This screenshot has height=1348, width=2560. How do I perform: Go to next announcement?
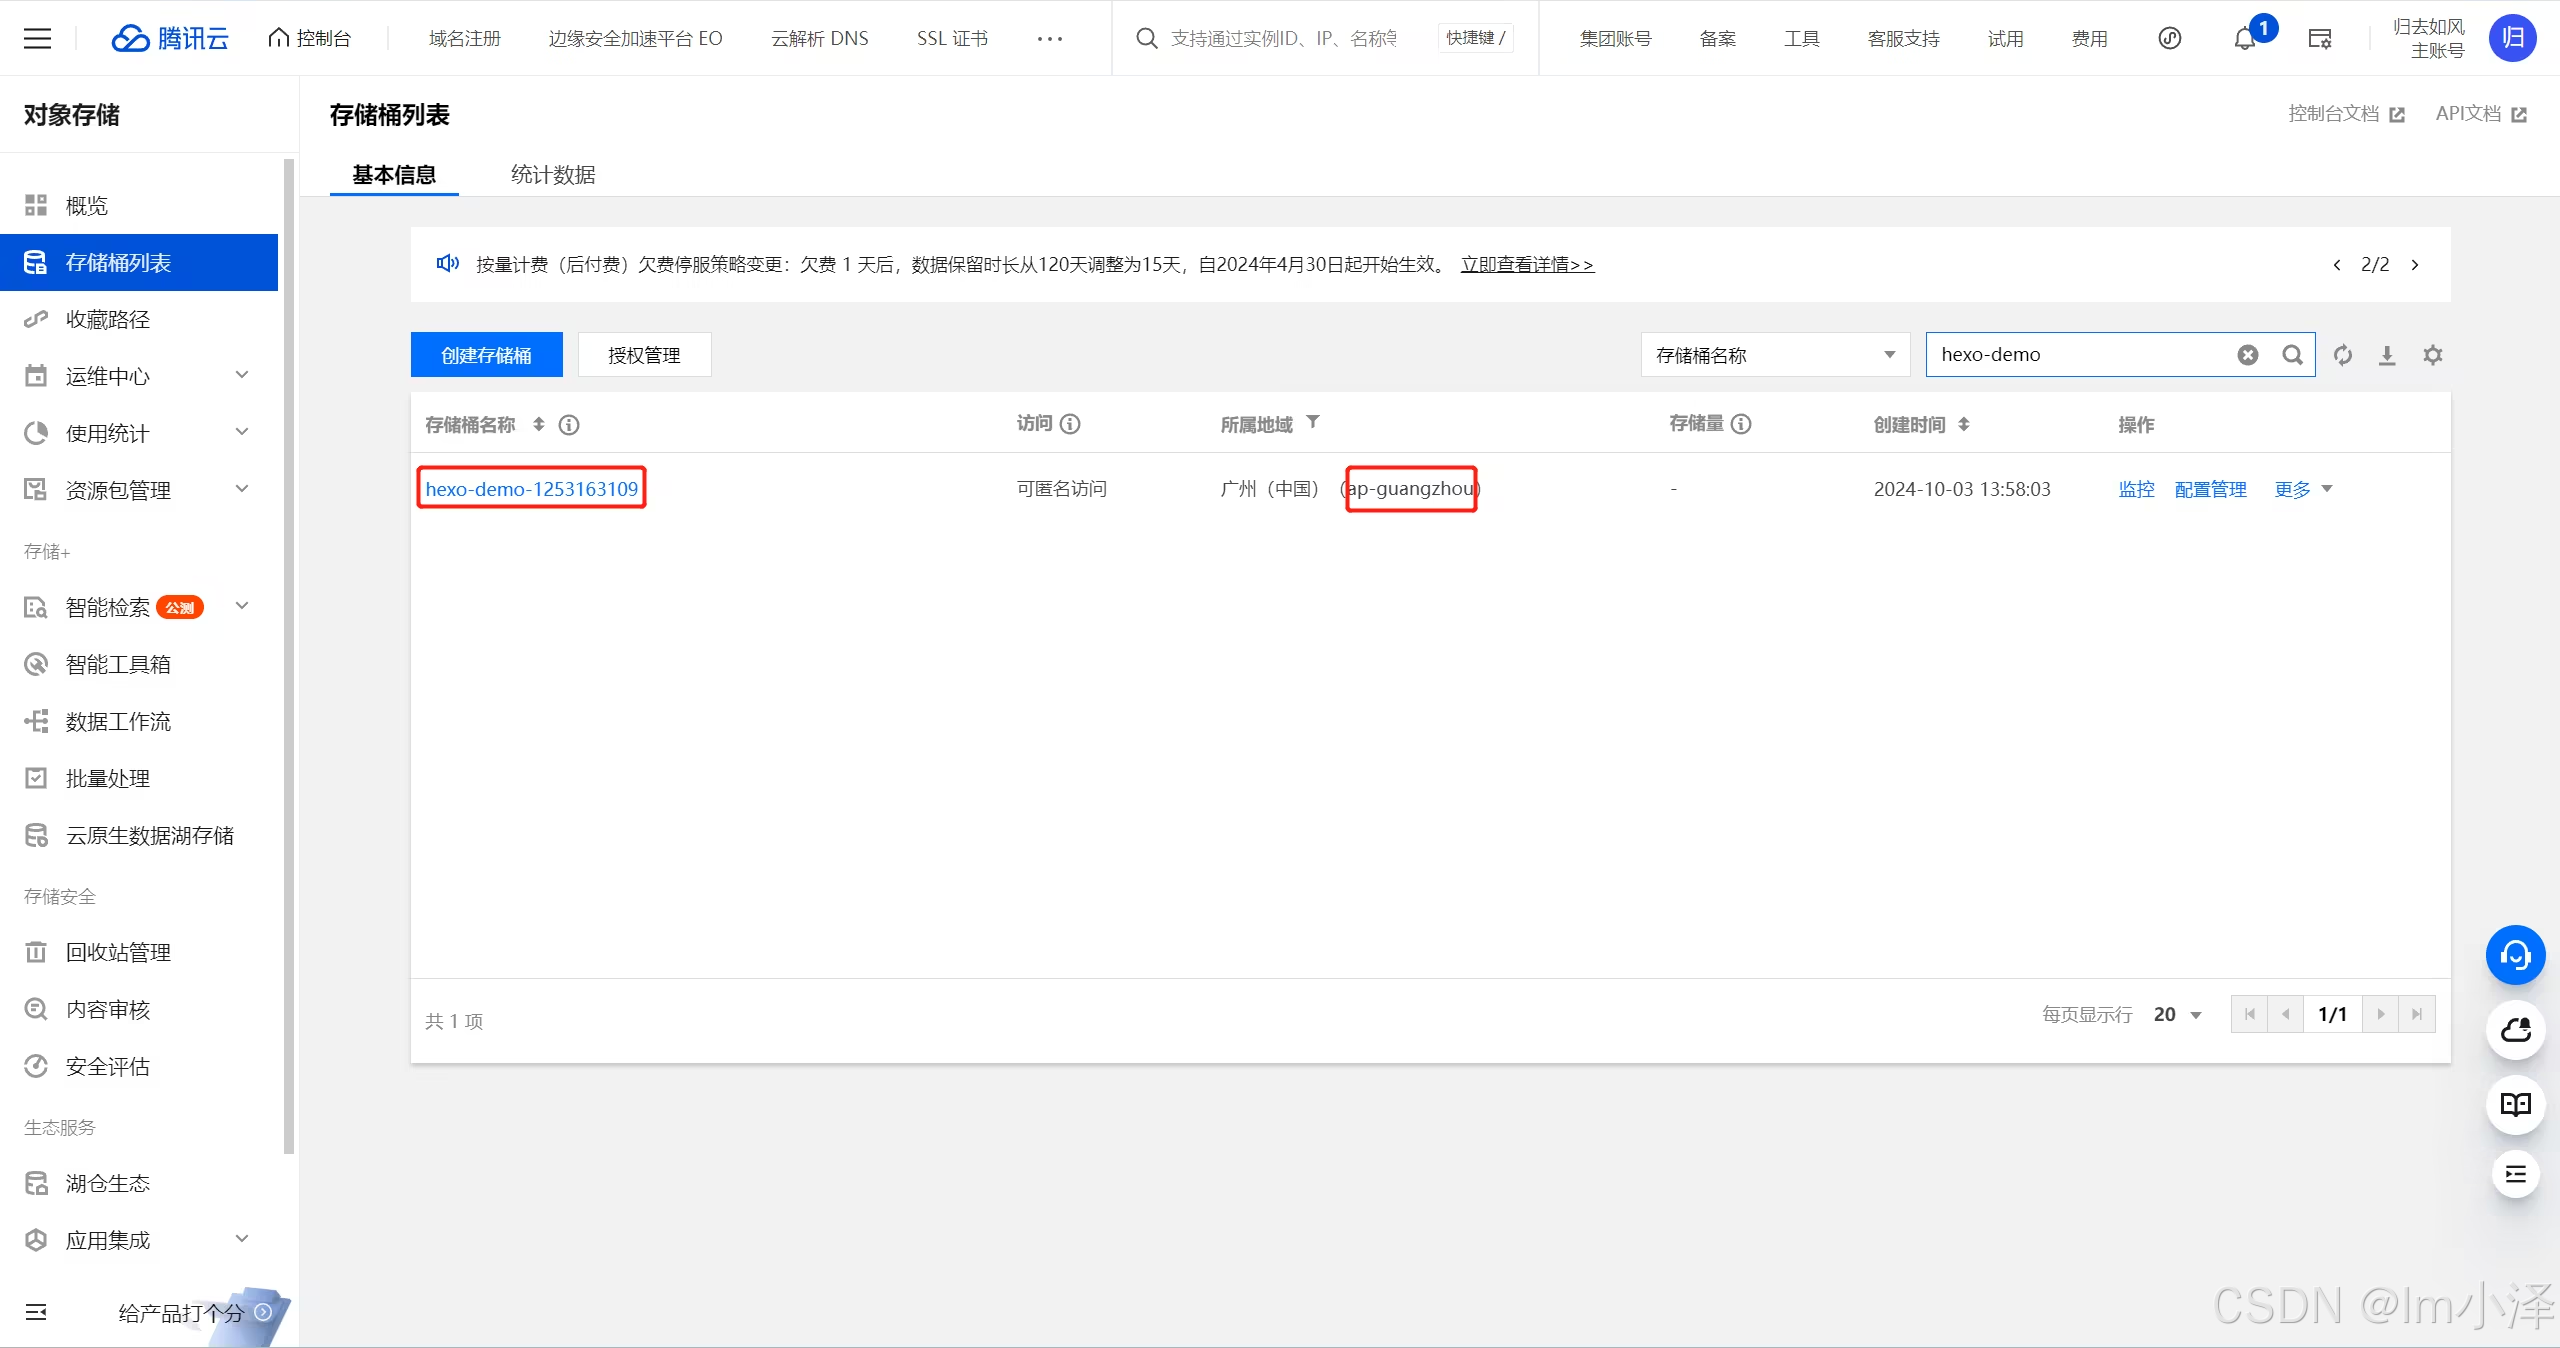coord(2415,265)
